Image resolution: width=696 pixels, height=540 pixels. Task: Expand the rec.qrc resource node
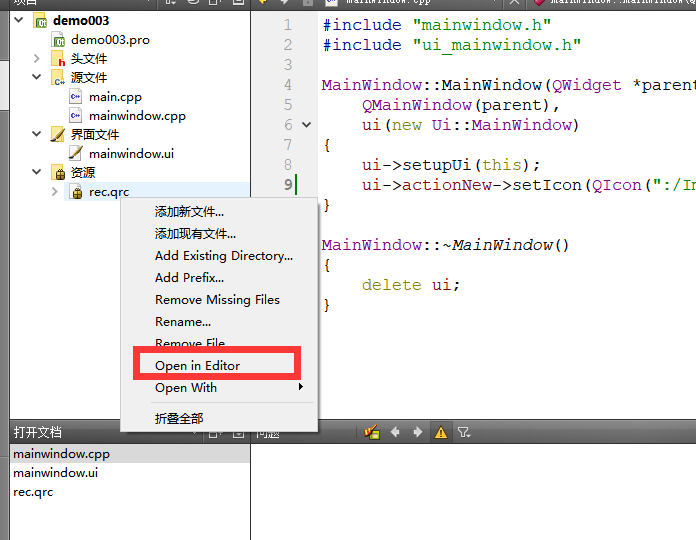click(x=55, y=192)
